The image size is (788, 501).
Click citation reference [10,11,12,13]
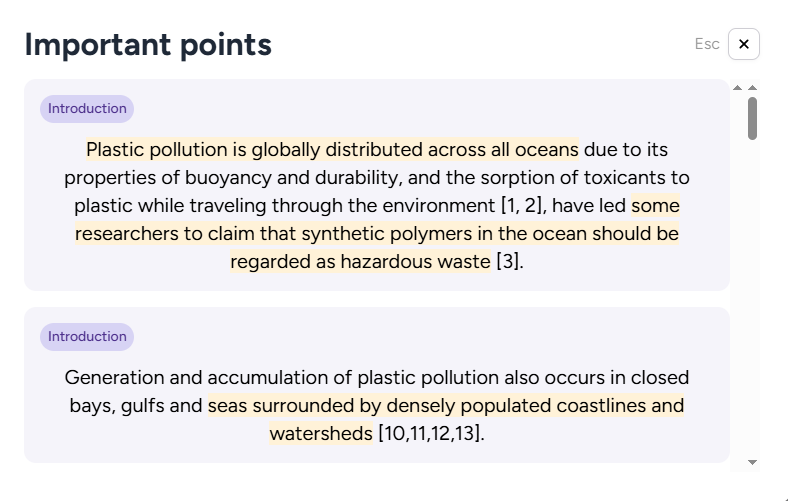coord(430,434)
